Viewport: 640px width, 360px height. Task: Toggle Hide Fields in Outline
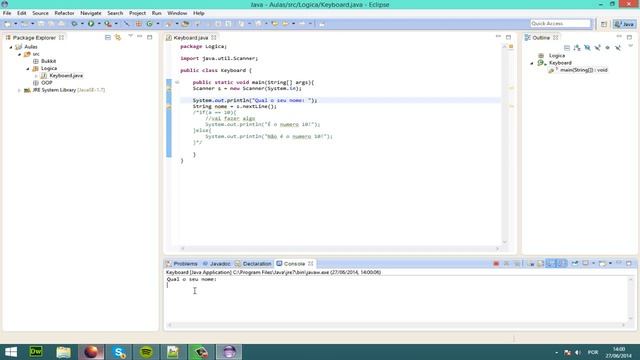coord(587,48)
